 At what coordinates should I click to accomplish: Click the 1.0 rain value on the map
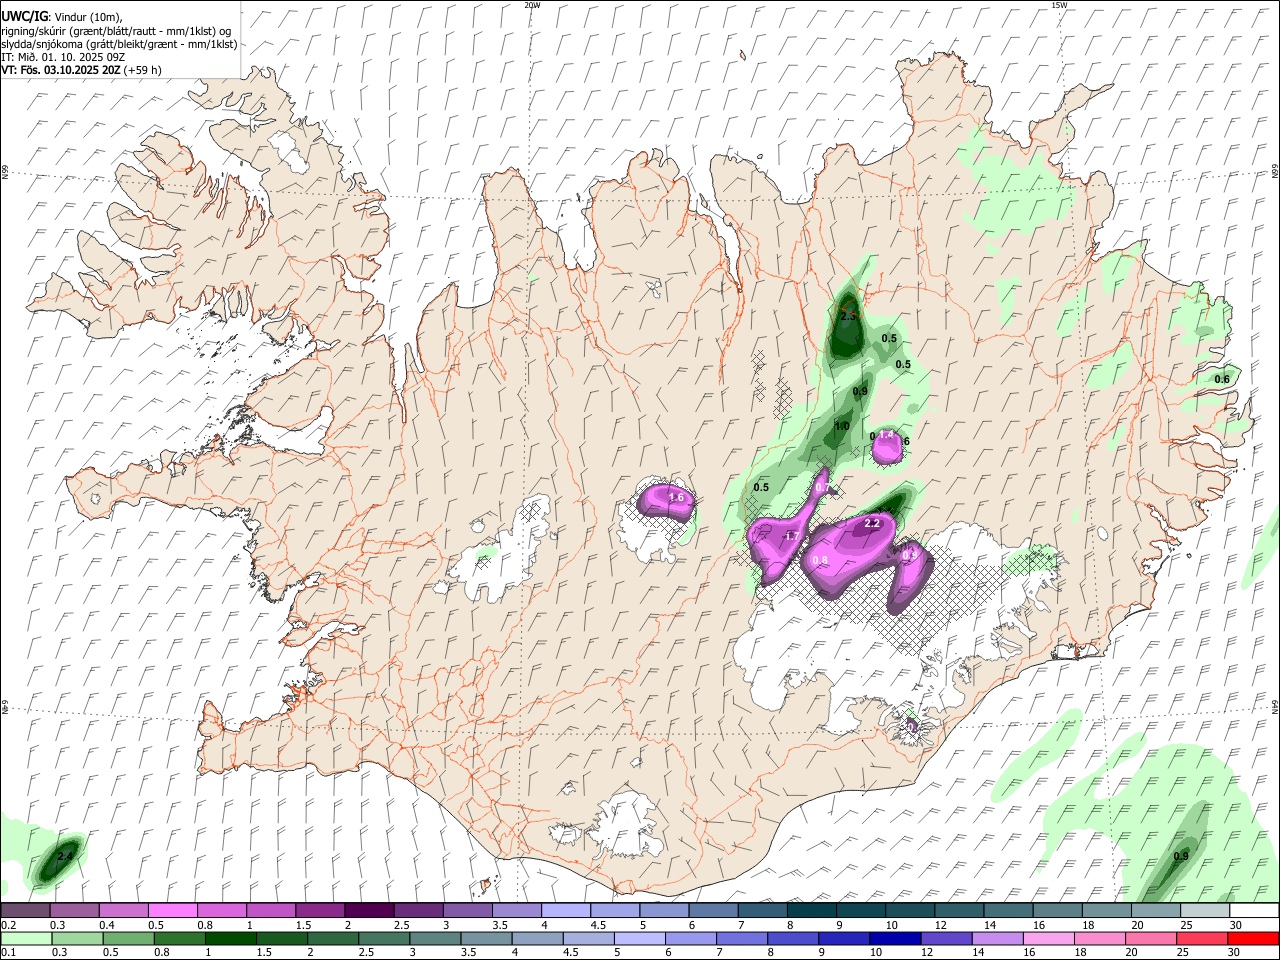pyautogui.click(x=842, y=427)
